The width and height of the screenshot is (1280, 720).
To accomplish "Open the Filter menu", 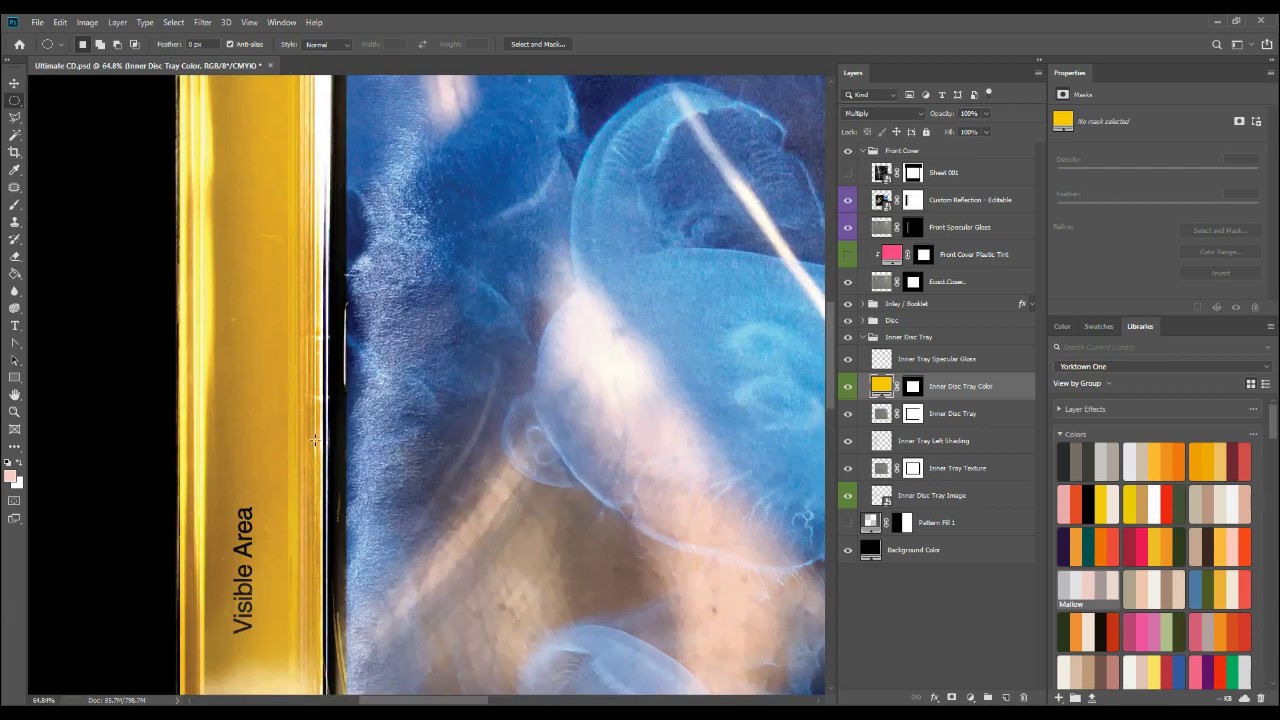I will pyautogui.click(x=202, y=22).
